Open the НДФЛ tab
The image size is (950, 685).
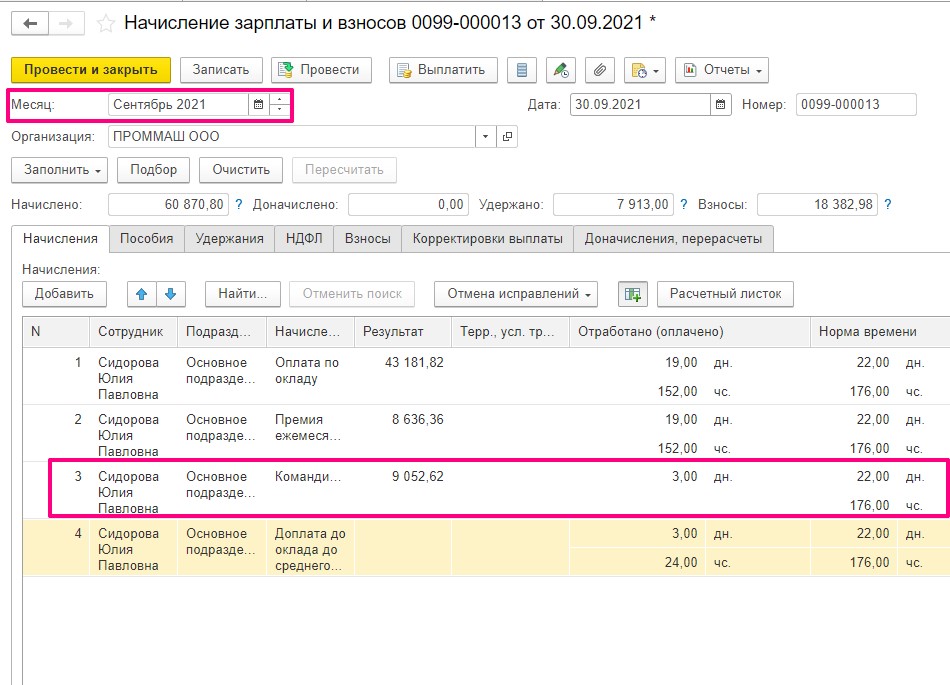coord(304,239)
